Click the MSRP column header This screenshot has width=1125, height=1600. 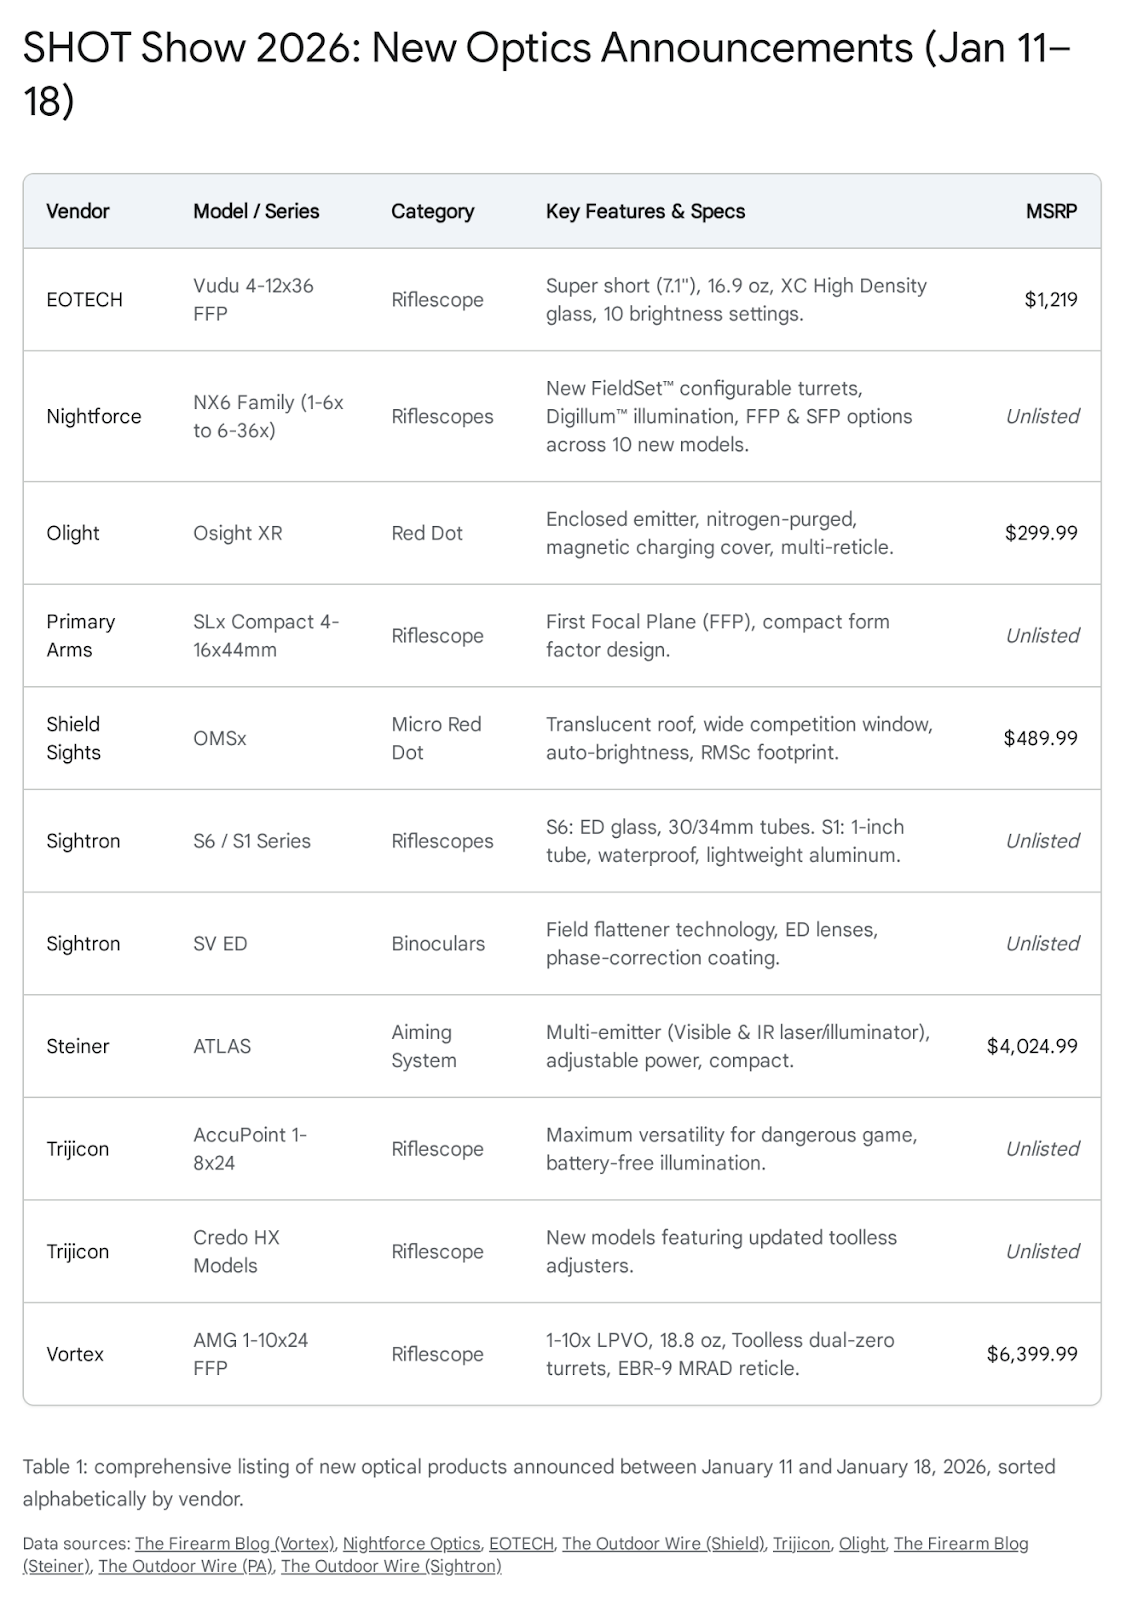pos(1051,211)
